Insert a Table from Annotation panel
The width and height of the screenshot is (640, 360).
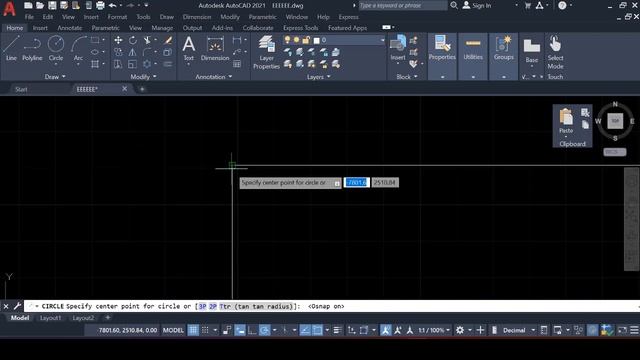(237, 64)
